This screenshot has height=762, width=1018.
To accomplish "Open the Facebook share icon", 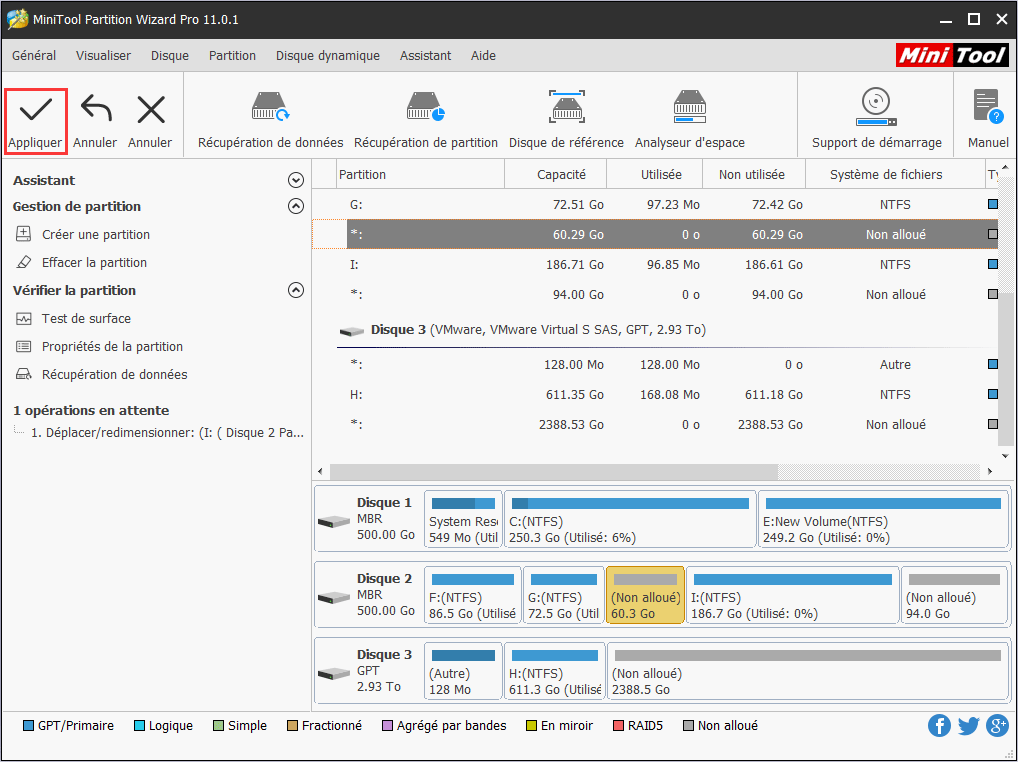I will [939, 726].
